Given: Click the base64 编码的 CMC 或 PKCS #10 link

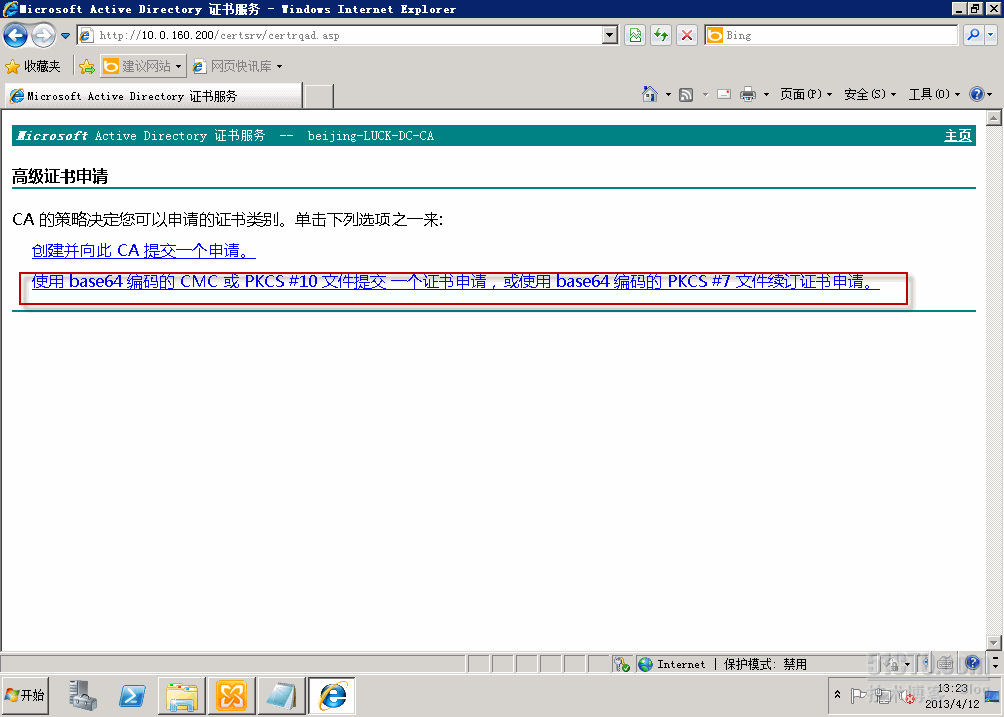Looking at the screenshot, I should (x=455, y=281).
